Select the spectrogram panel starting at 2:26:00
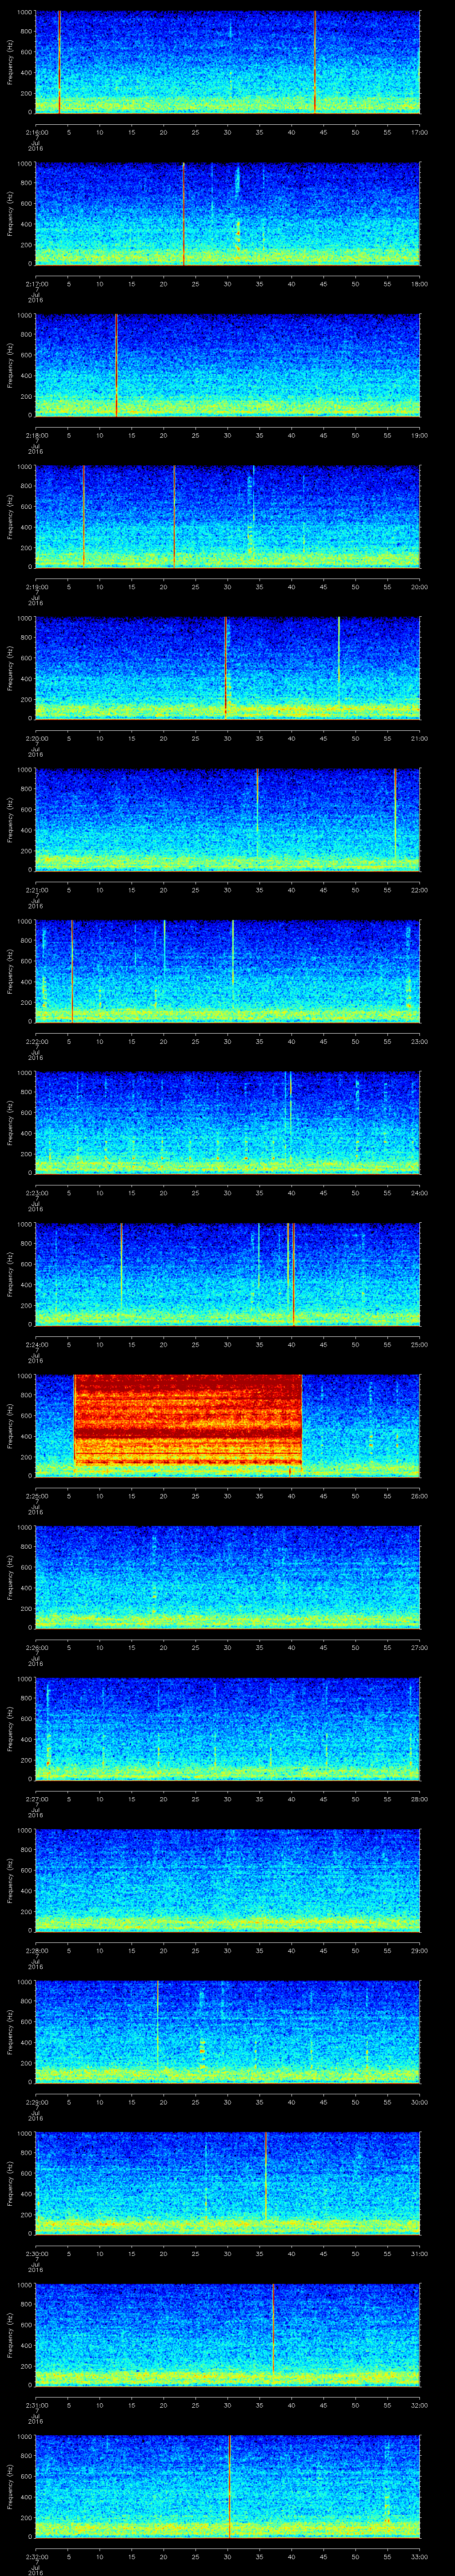455x2576 pixels. click(227, 1578)
